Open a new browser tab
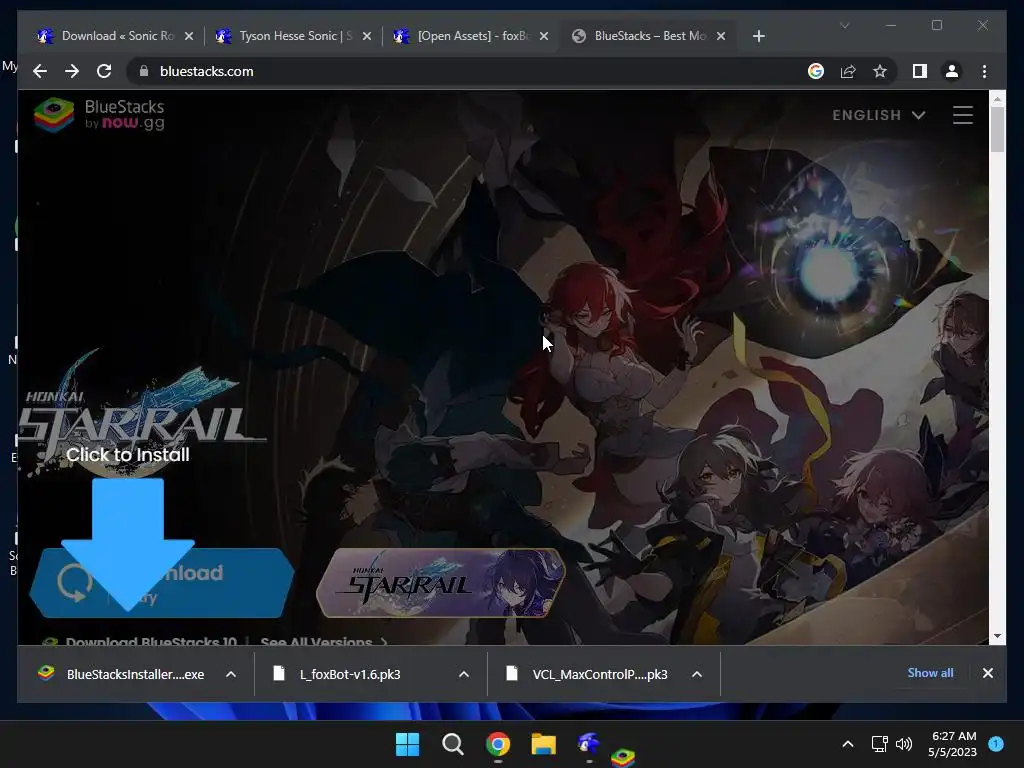Image resolution: width=1024 pixels, height=768 pixels. [x=758, y=36]
